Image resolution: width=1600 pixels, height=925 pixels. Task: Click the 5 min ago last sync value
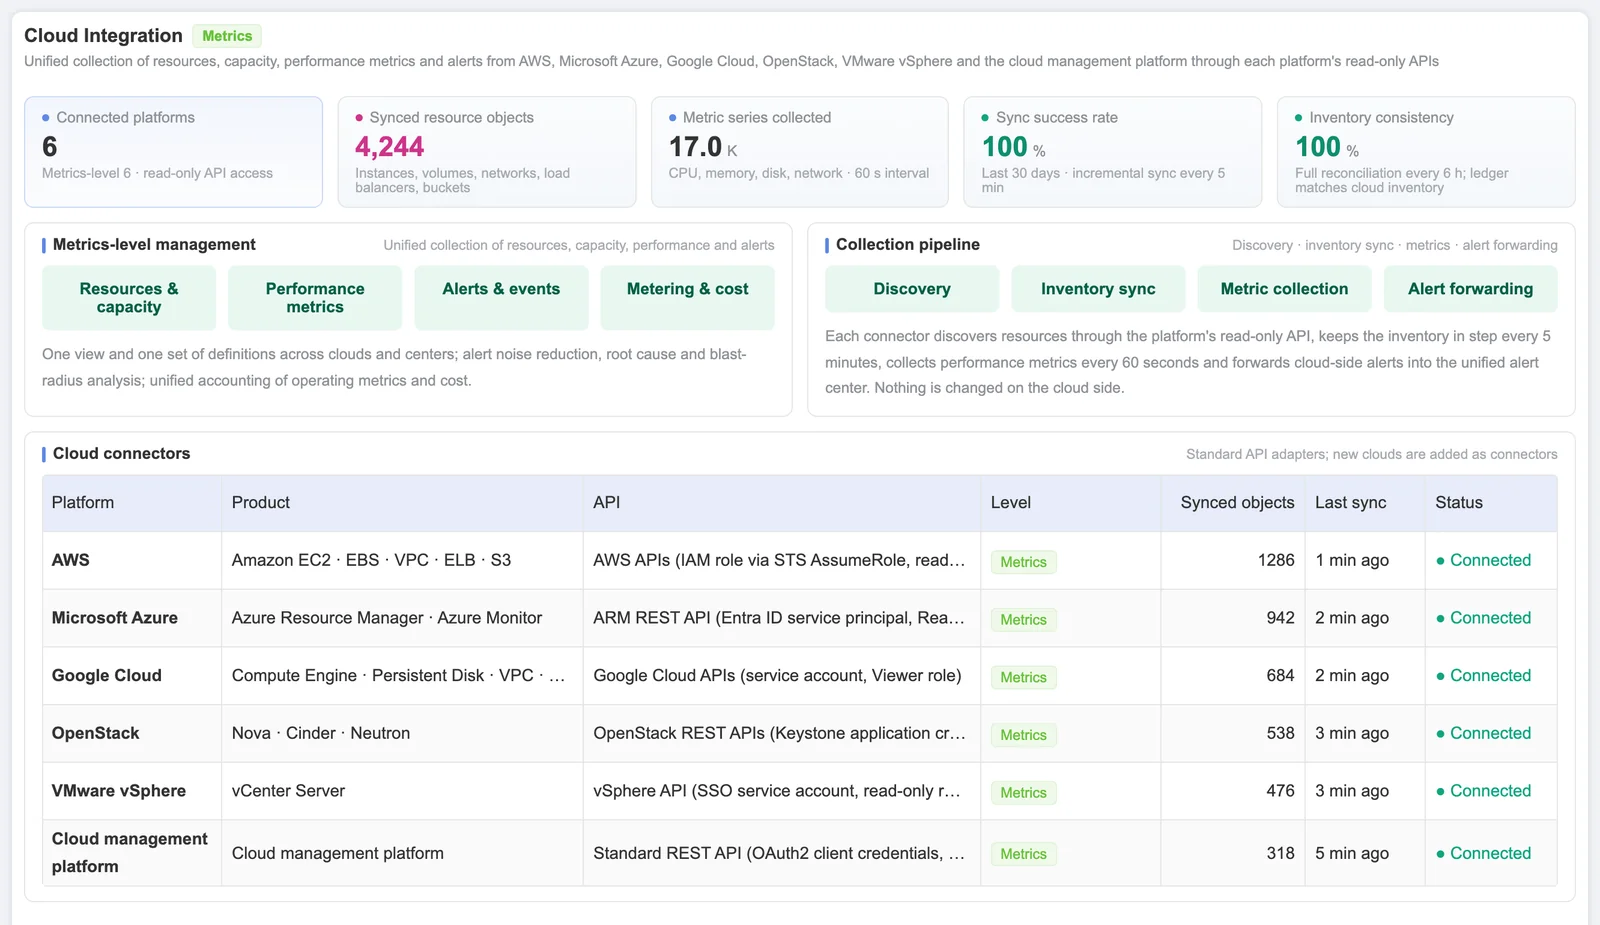pyautogui.click(x=1352, y=853)
